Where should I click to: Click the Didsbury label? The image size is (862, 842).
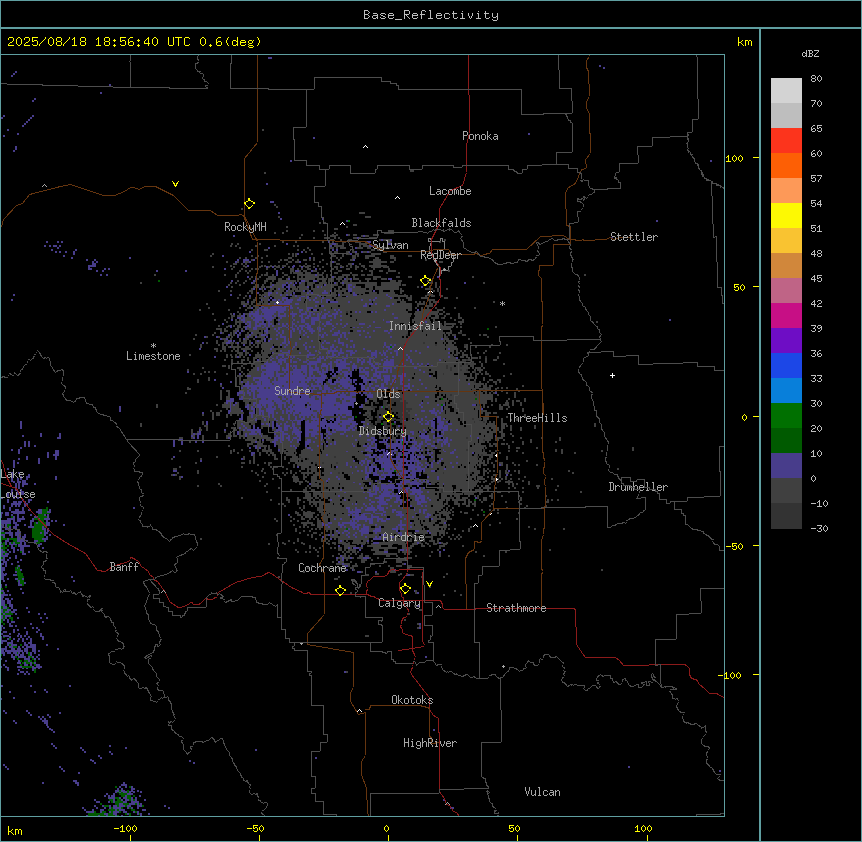coord(383,431)
